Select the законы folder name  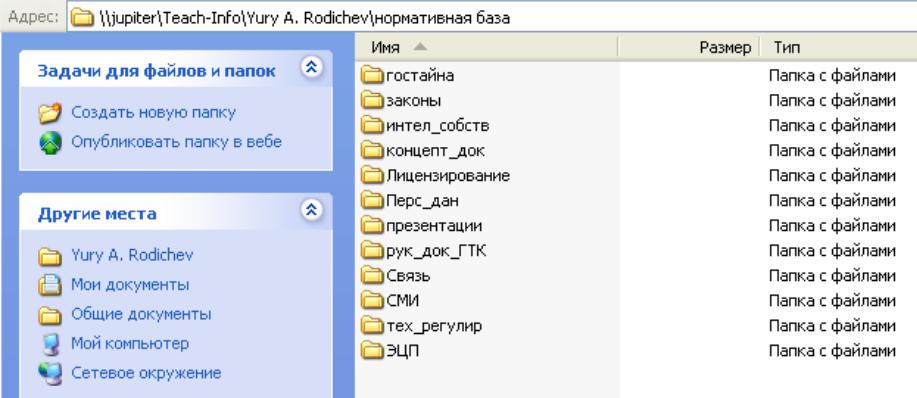(413, 101)
